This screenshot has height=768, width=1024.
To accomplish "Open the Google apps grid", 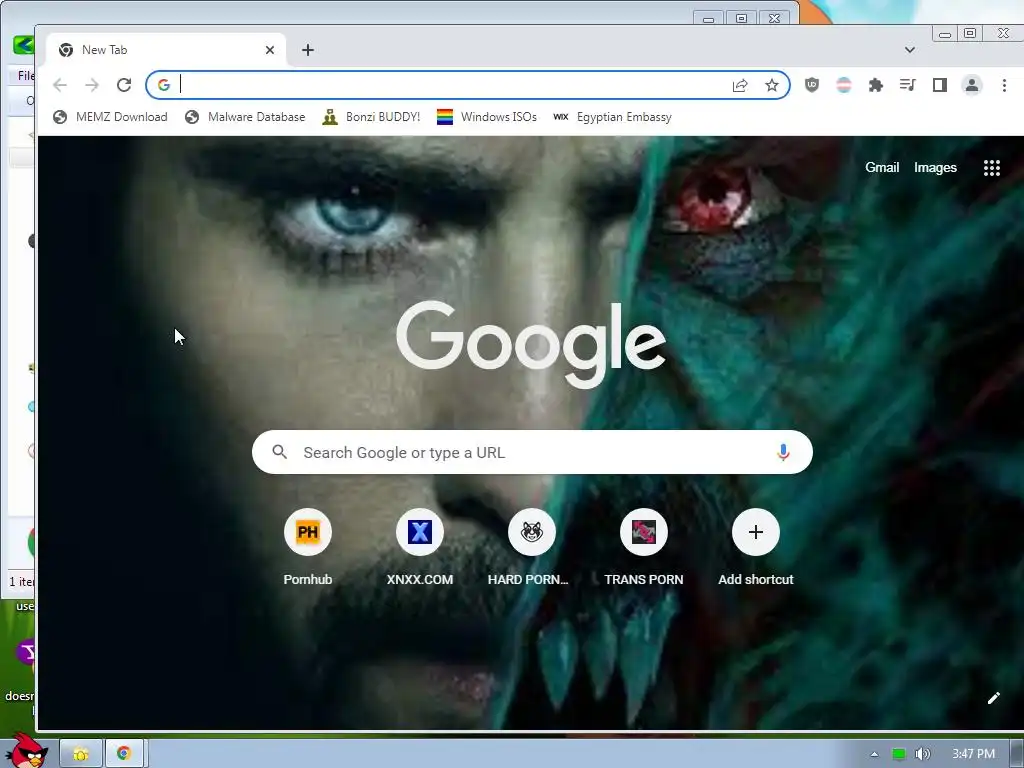I will point(992,168).
